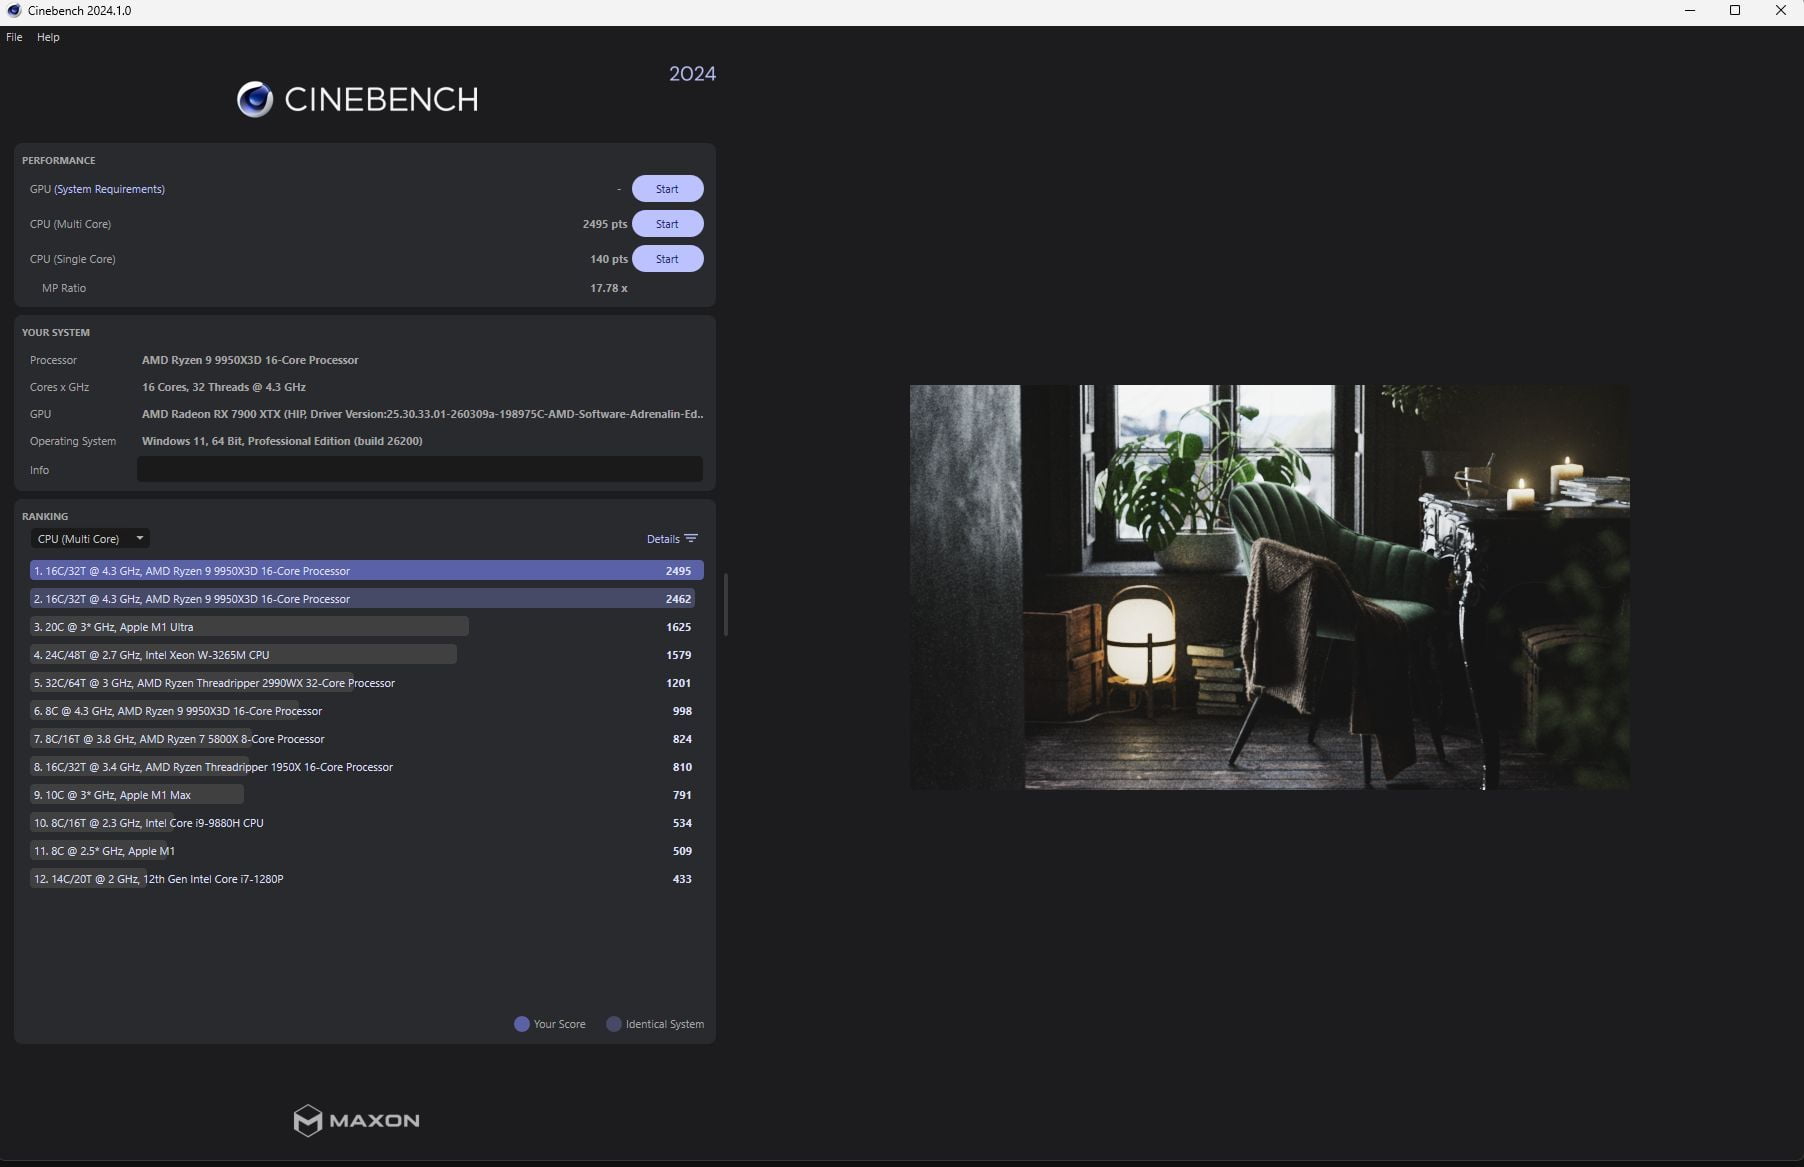Click into the Info text field
The height and width of the screenshot is (1167, 1804).
pos(419,469)
